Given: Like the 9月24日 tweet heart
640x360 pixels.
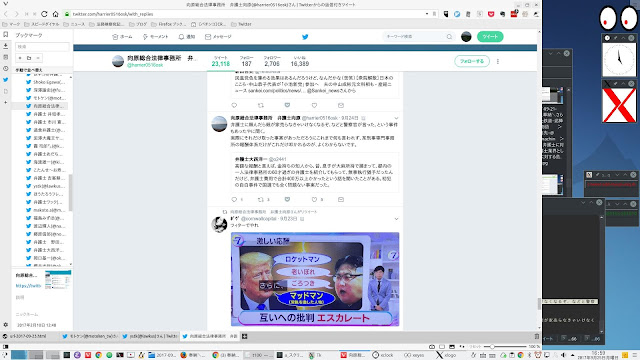Looking at the screenshot, I should coord(314,200).
